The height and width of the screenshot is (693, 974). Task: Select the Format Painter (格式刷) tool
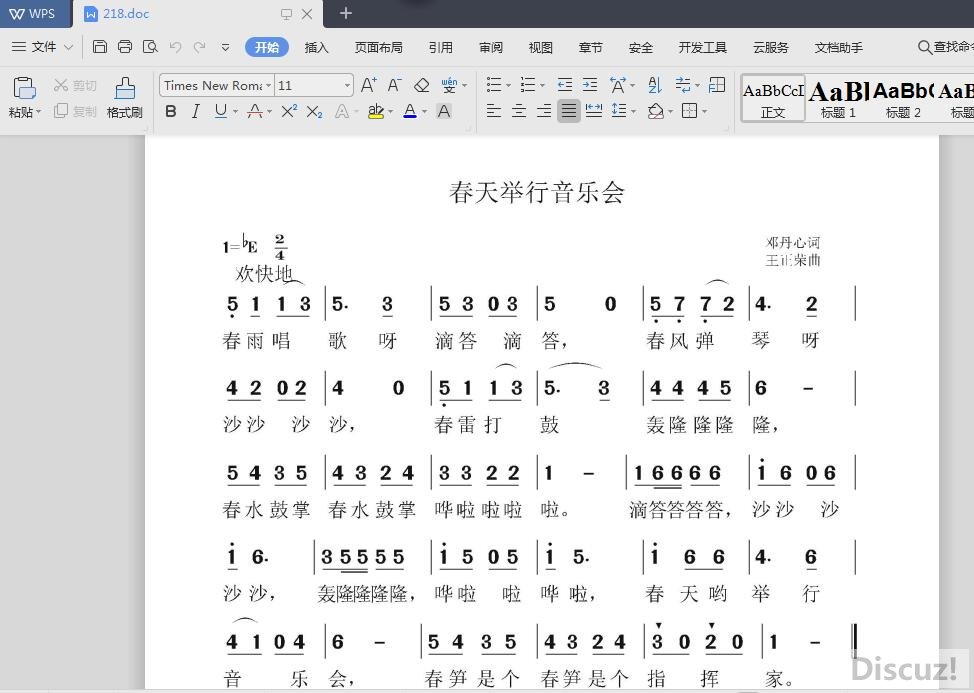coord(125,97)
